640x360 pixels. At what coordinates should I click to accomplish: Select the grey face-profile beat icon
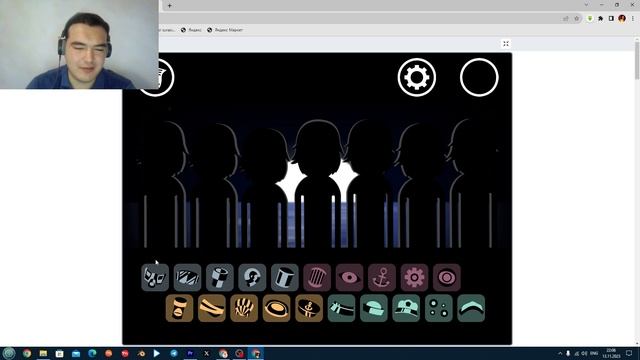pos(252,278)
